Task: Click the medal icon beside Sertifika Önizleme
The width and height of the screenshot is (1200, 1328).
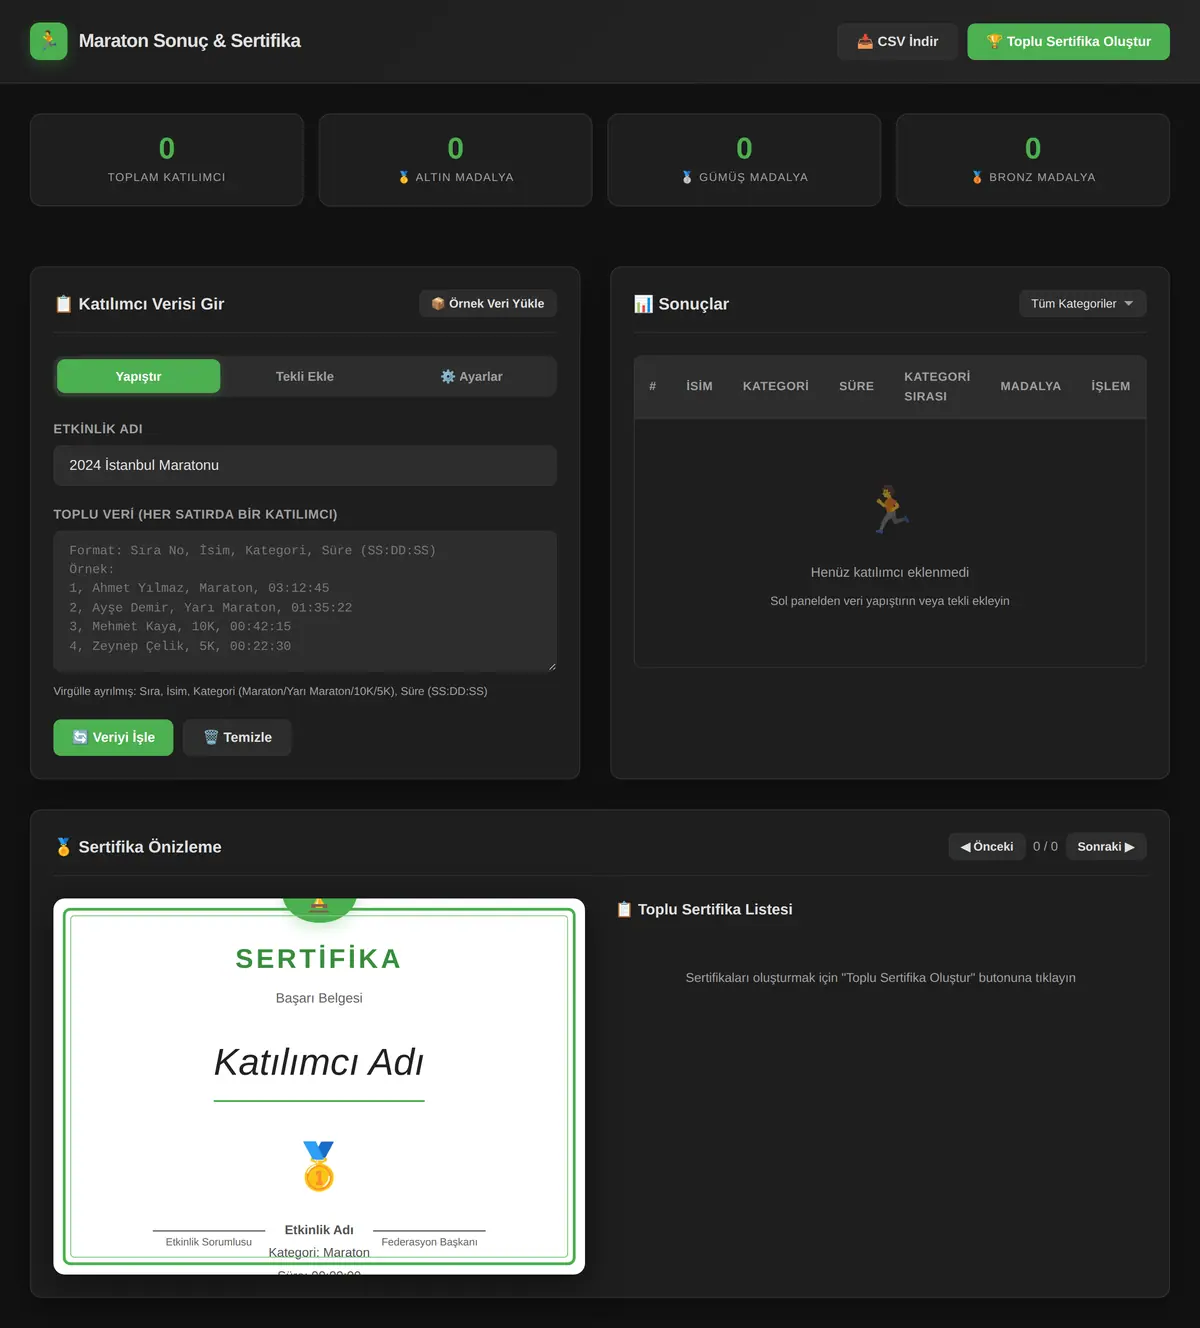Action: pyautogui.click(x=63, y=847)
